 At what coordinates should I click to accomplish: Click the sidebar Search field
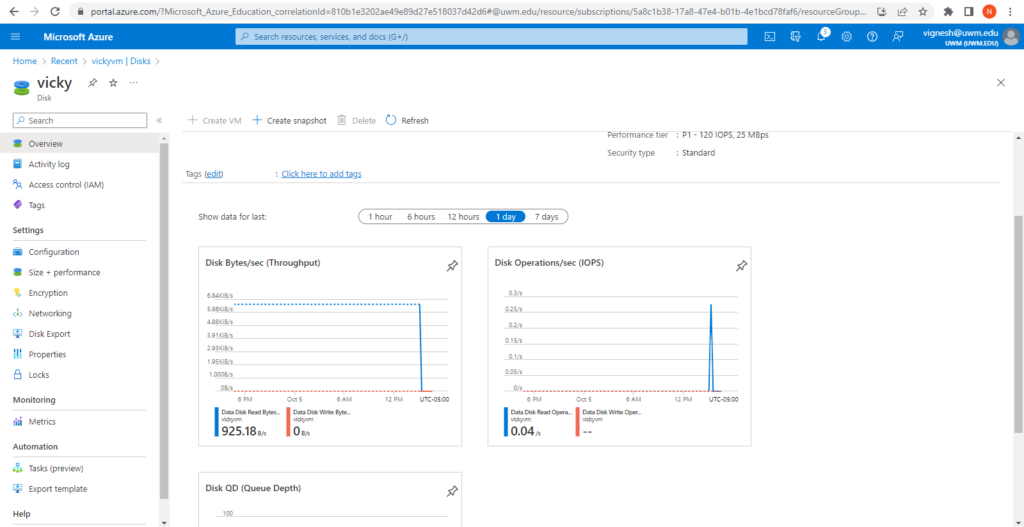click(80, 121)
